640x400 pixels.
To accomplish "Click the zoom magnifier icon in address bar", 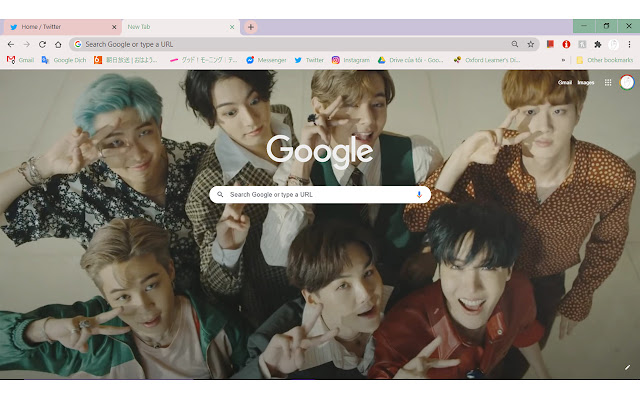I will [x=515, y=44].
